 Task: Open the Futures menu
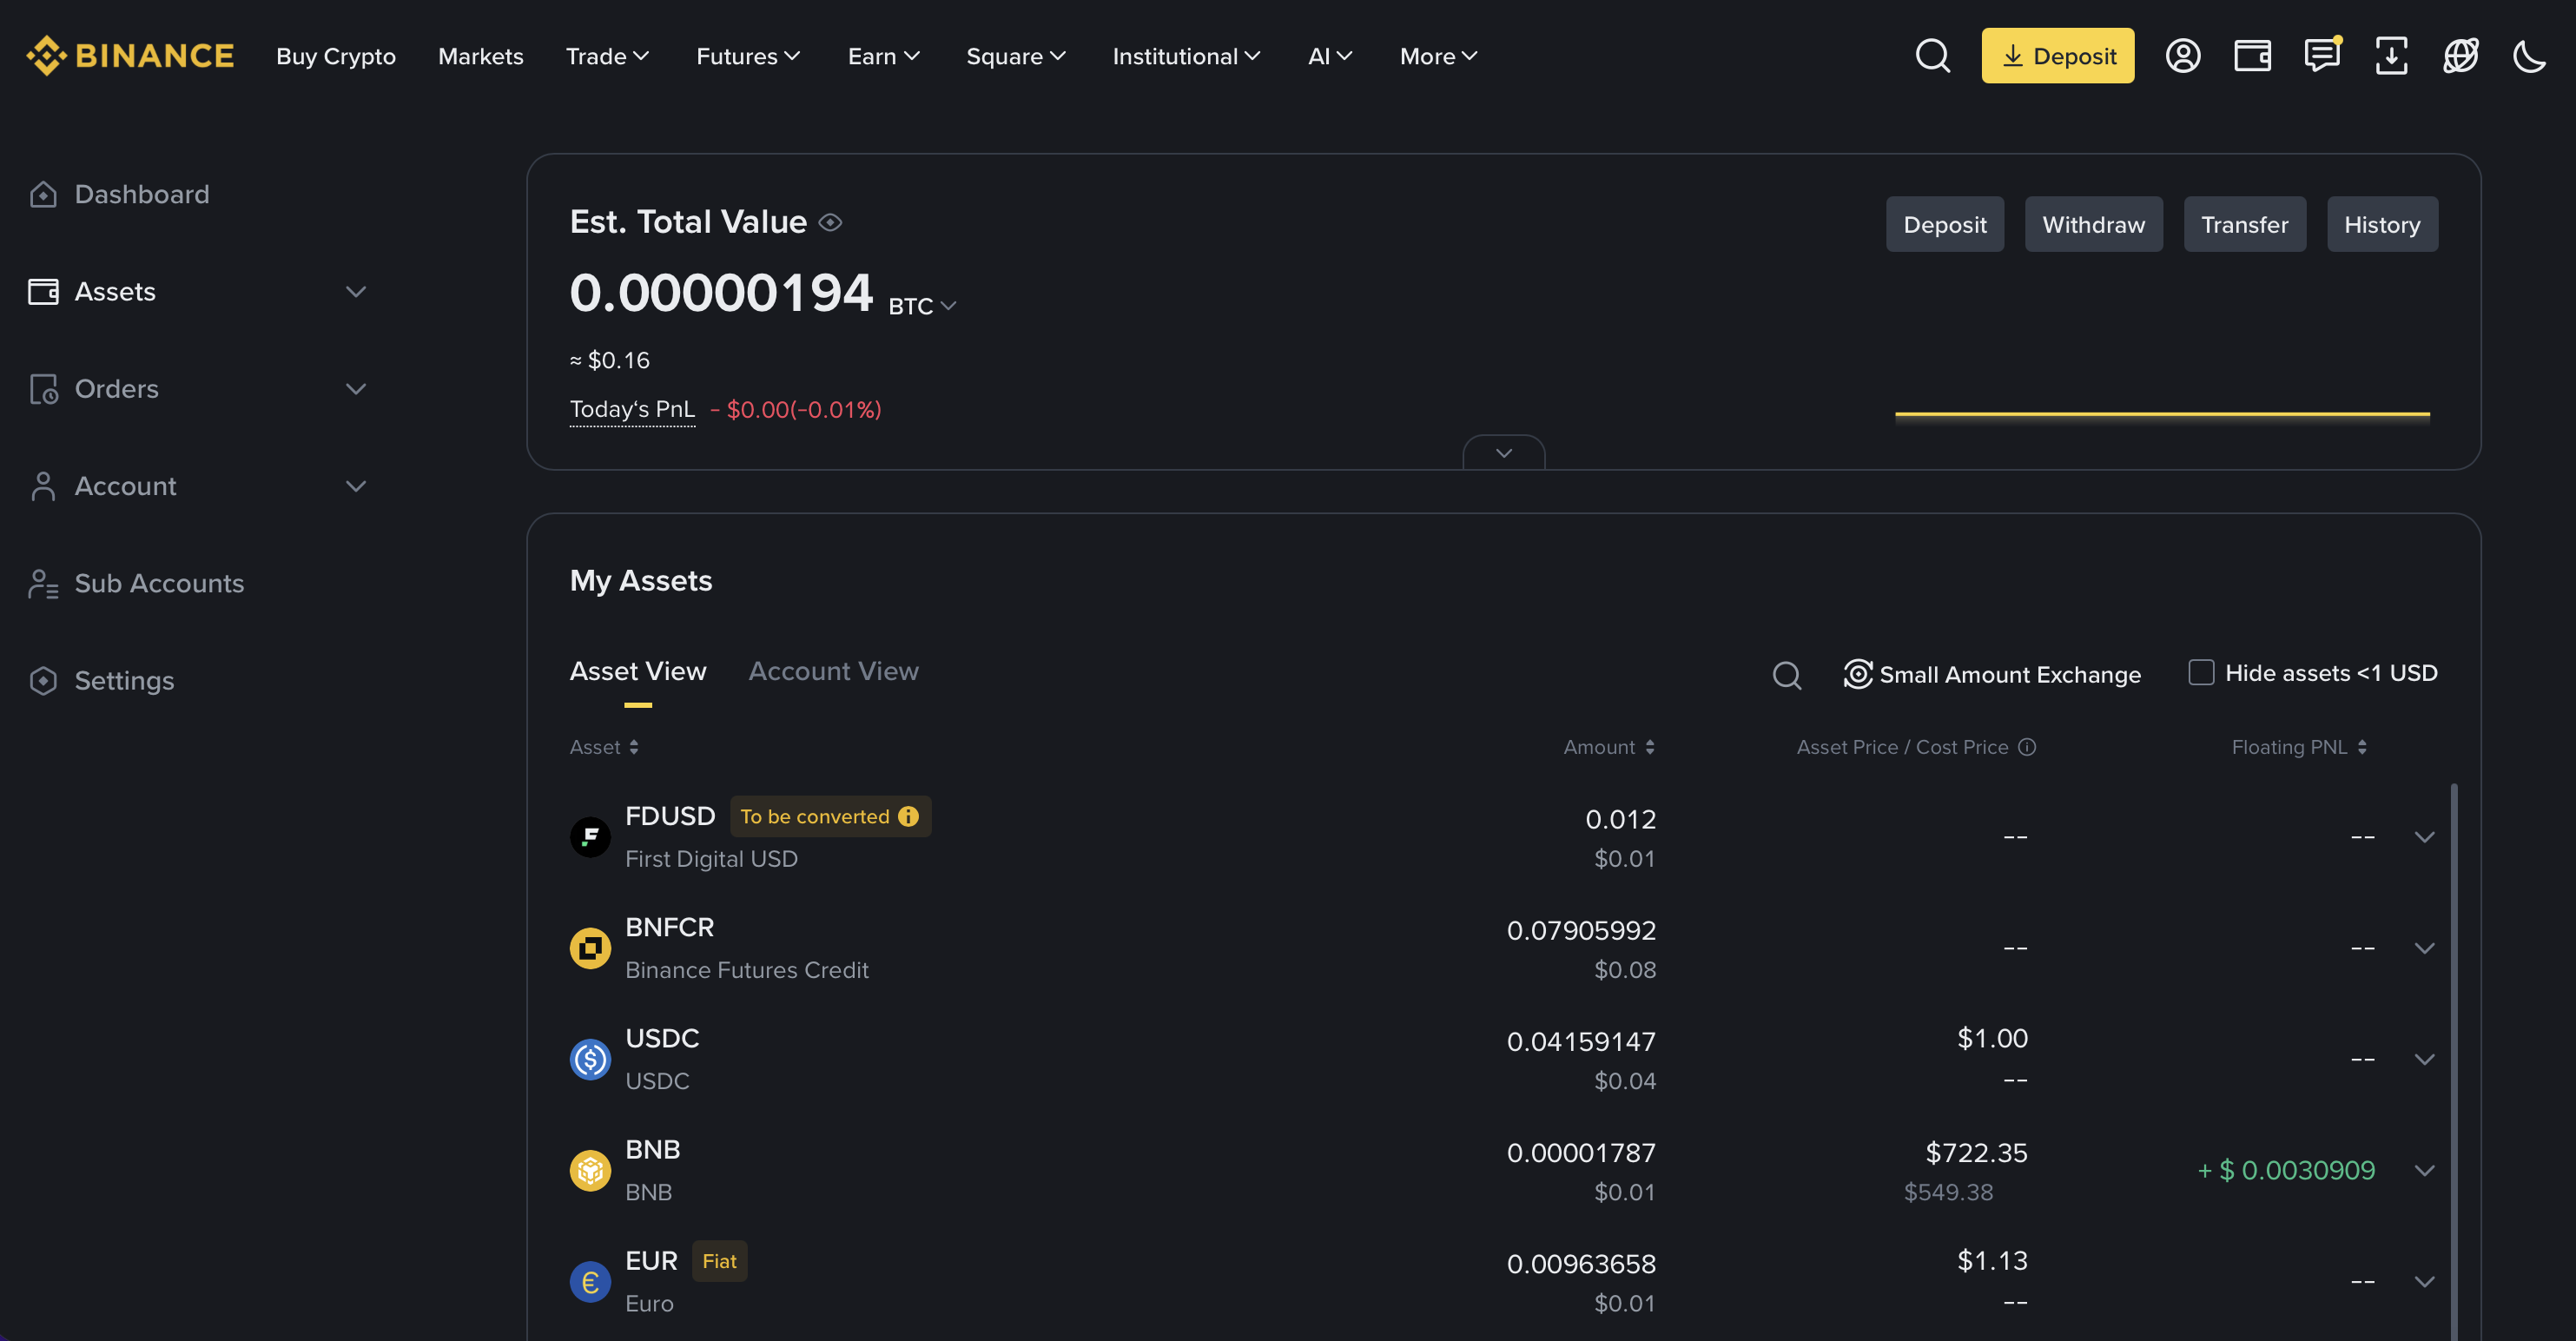tap(747, 56)
